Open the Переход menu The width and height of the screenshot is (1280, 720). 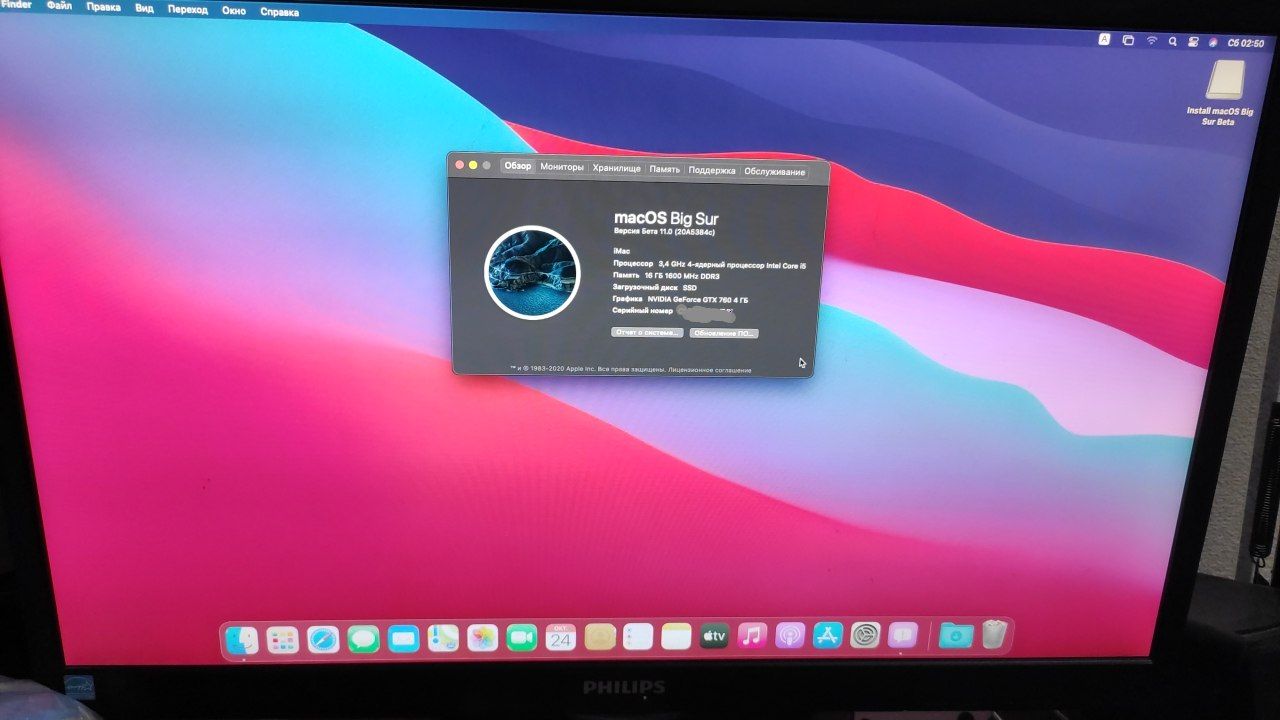point(188,9)
